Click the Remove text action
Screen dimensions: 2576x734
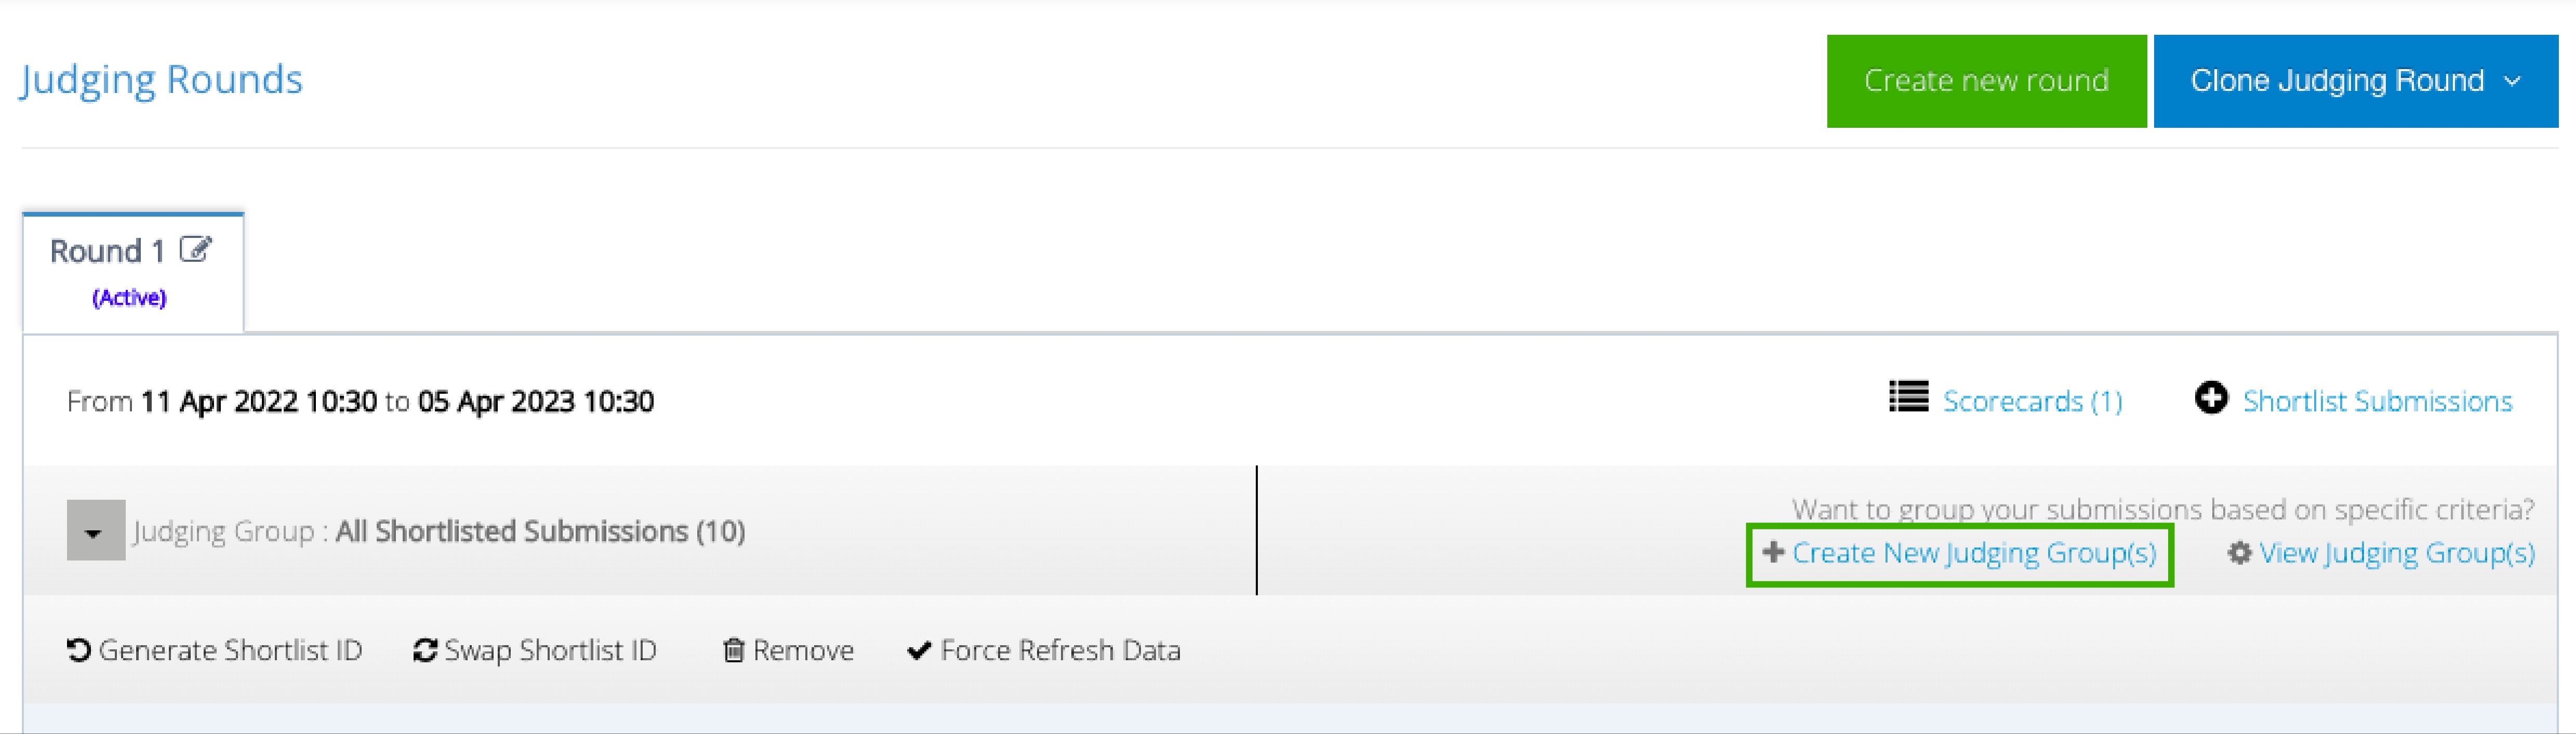[x=803, y=650]
